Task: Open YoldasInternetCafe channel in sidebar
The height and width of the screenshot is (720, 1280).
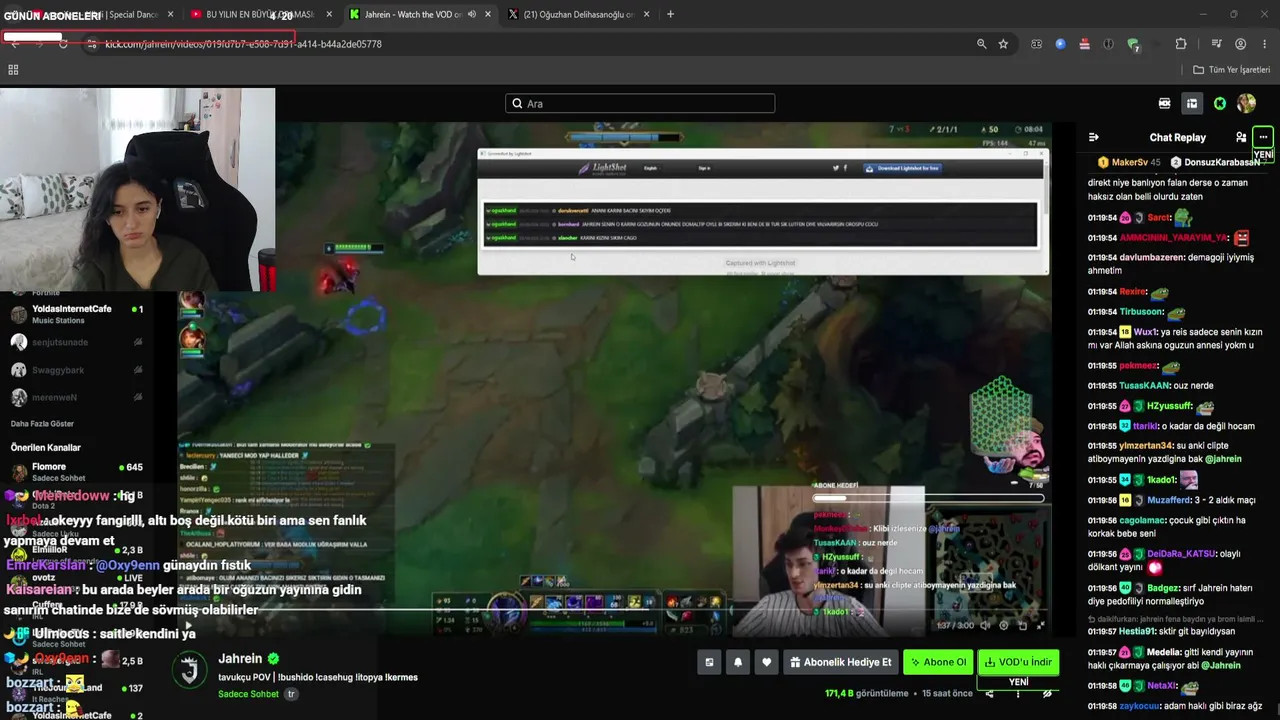Action: pyautogui.click(x=78, y=314)
